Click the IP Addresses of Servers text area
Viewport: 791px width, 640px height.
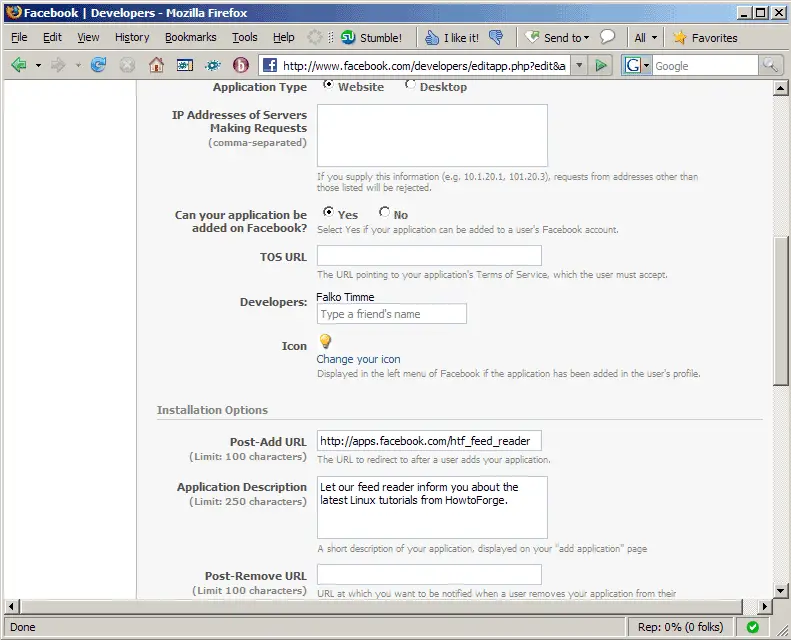coord(432,135)
